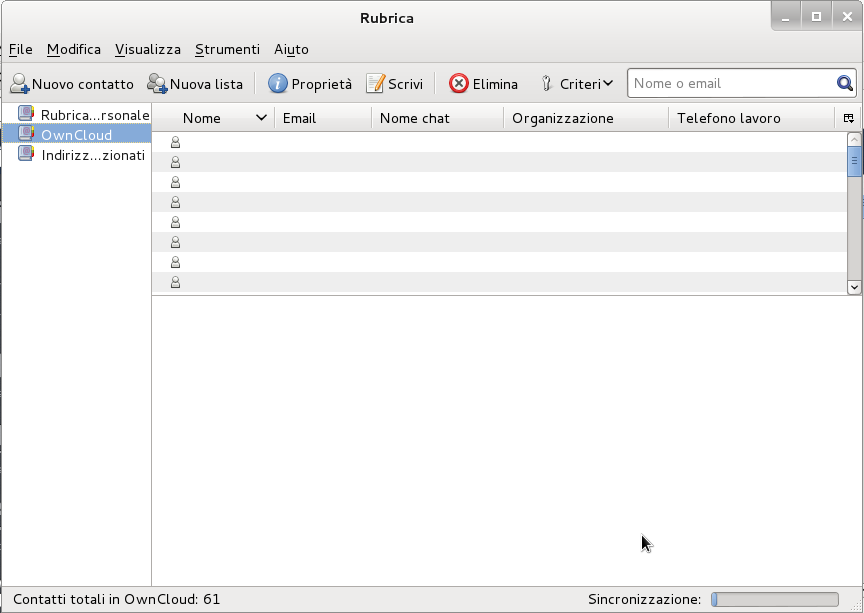Image resolution: width=864 pixels, height=613 pixels.
Task: Click the search magnifier icon
Action: pyautogui.click(x=845, y=84)
